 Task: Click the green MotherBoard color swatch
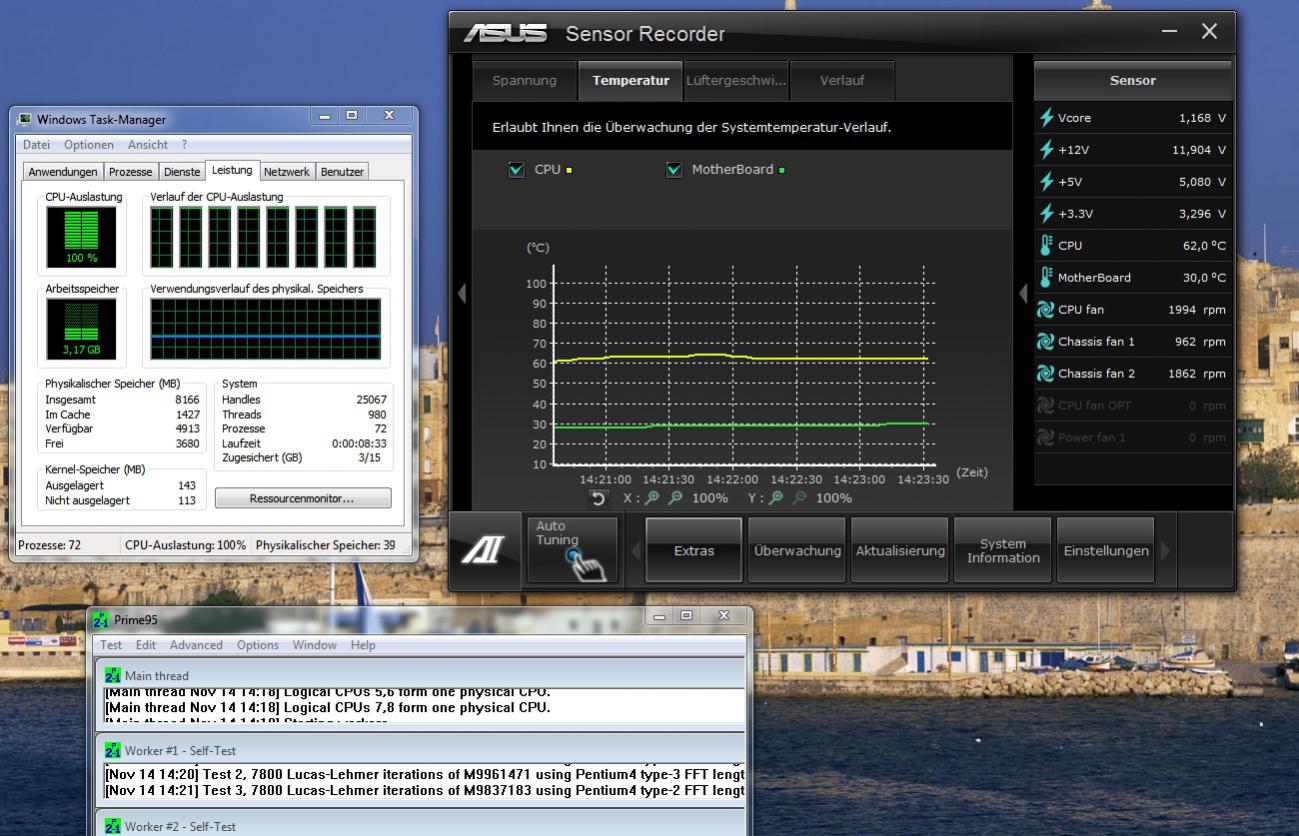tap(781, 171)
